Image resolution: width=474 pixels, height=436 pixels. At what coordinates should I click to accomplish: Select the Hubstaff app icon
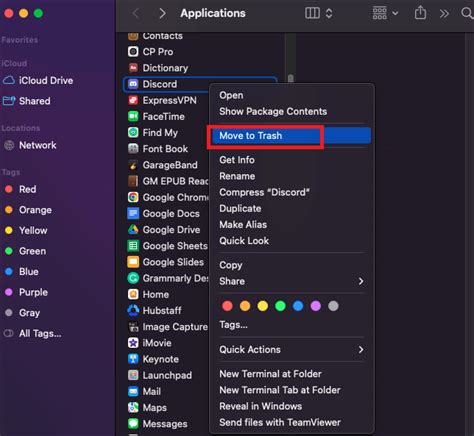click(133, 310)
